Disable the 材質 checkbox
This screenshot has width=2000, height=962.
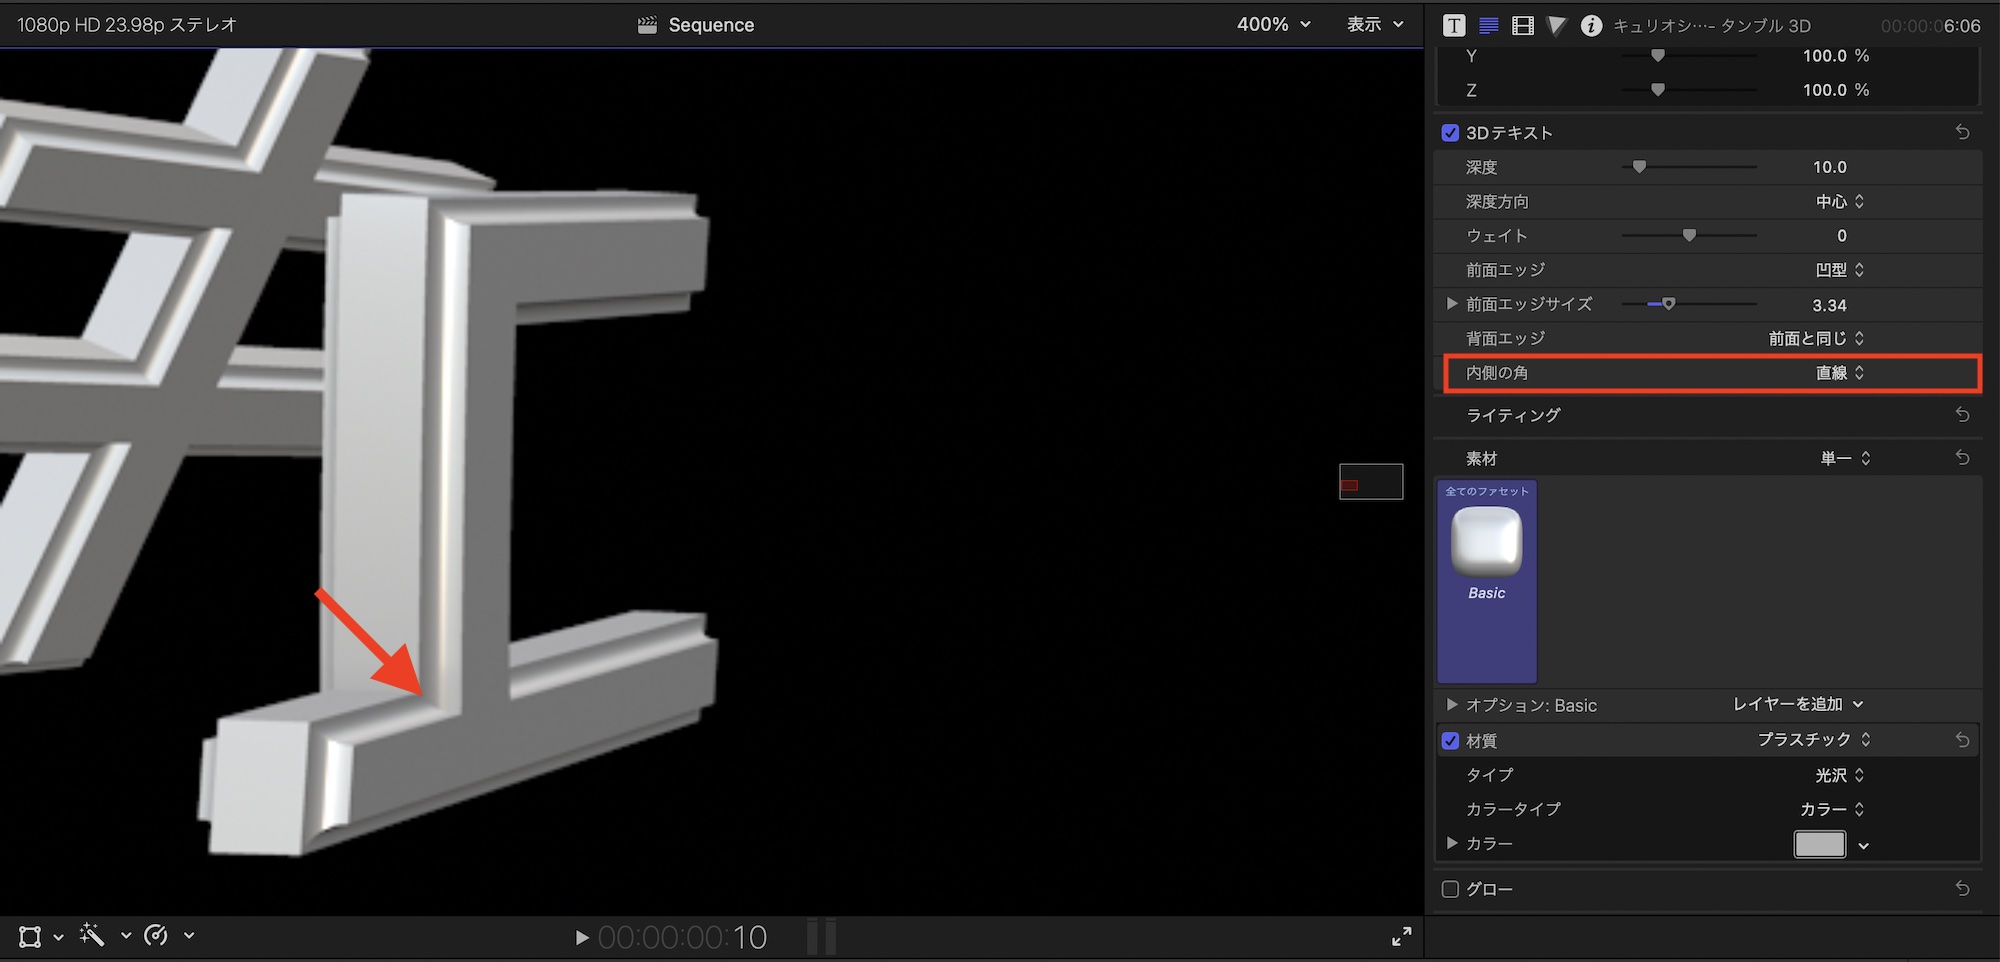pos(1450,741)
